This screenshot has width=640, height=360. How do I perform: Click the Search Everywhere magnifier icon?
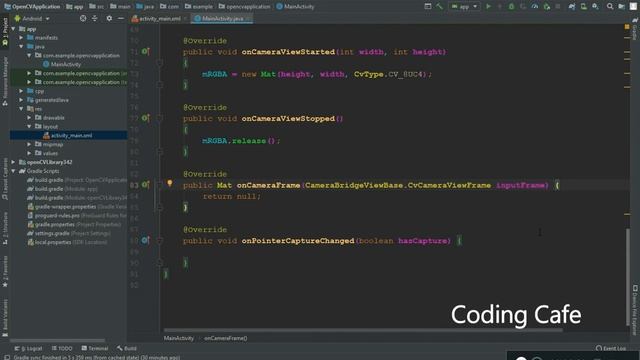click(x=610, y=7)
